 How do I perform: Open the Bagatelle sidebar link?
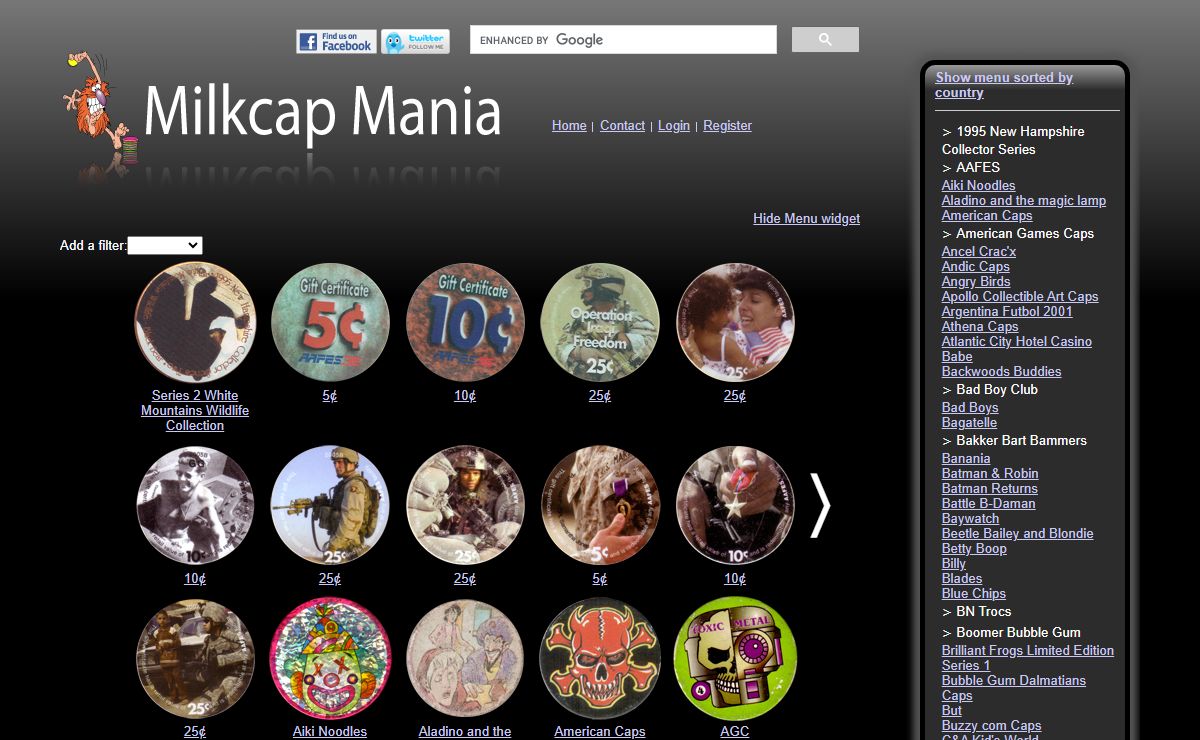pos(969,422)
